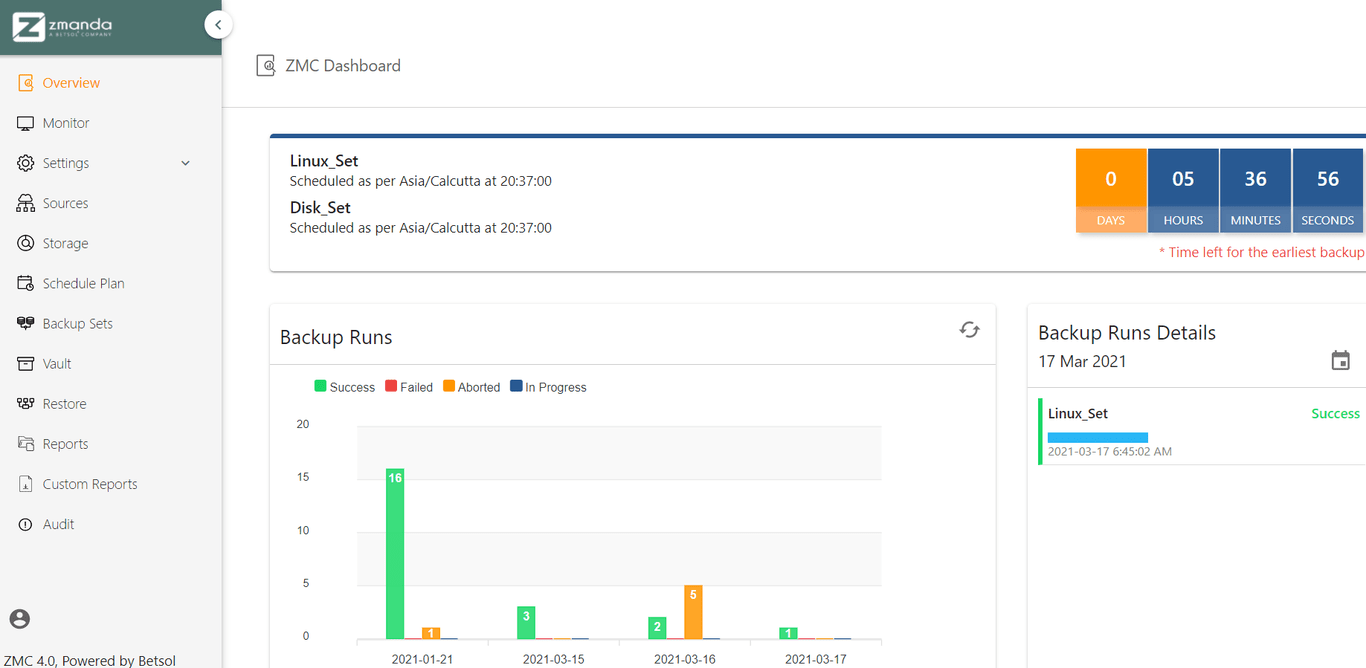Click the Zmanda logo
Screen dimensions: 1366x668
coord(62,27)
